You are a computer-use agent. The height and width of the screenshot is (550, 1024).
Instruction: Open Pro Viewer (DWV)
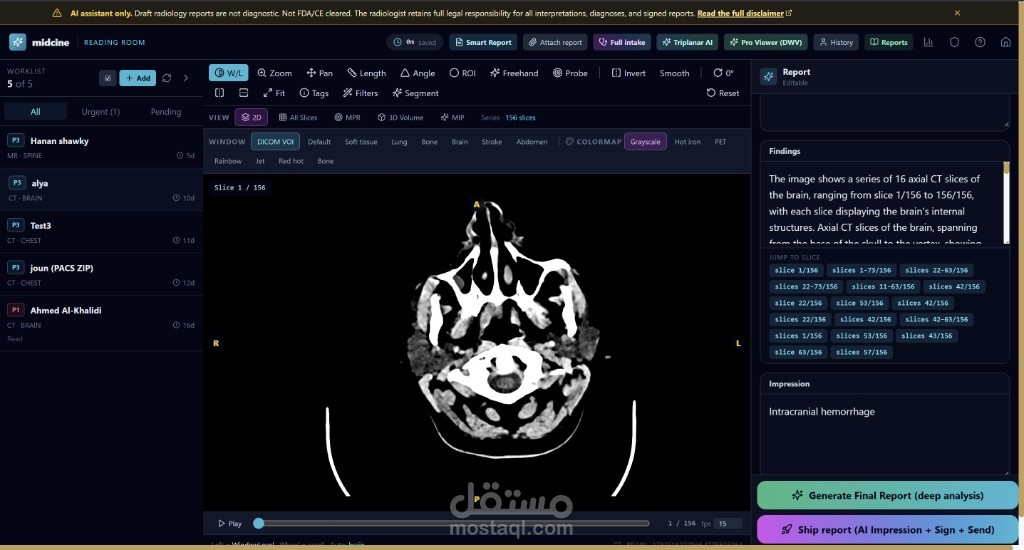point(765,42)
